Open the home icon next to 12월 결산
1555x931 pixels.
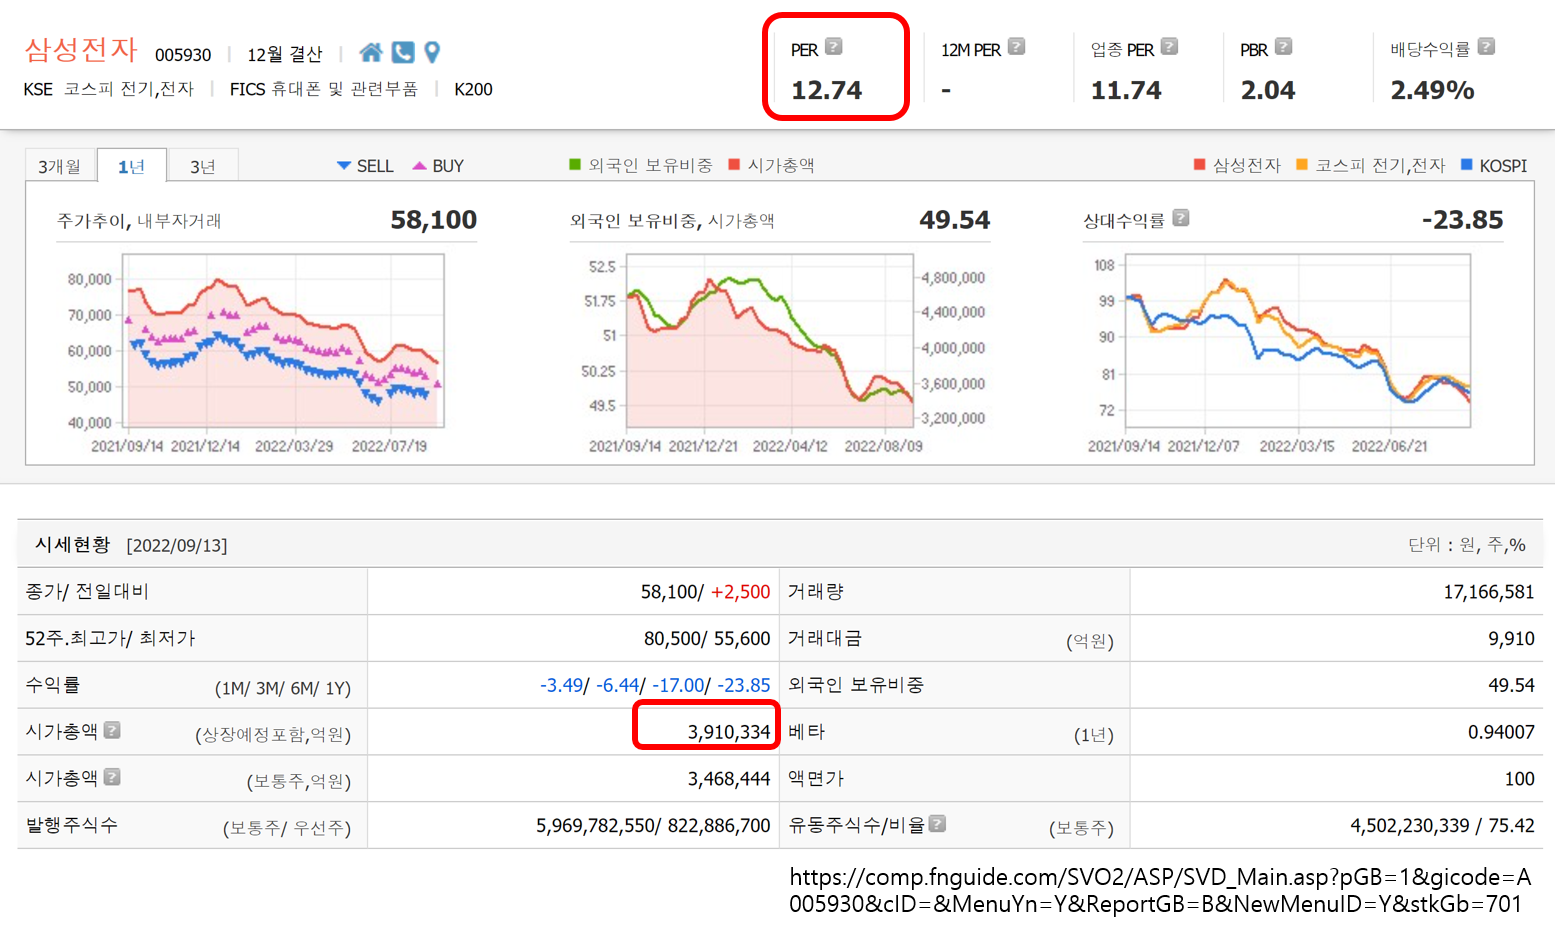pos(370,52)
